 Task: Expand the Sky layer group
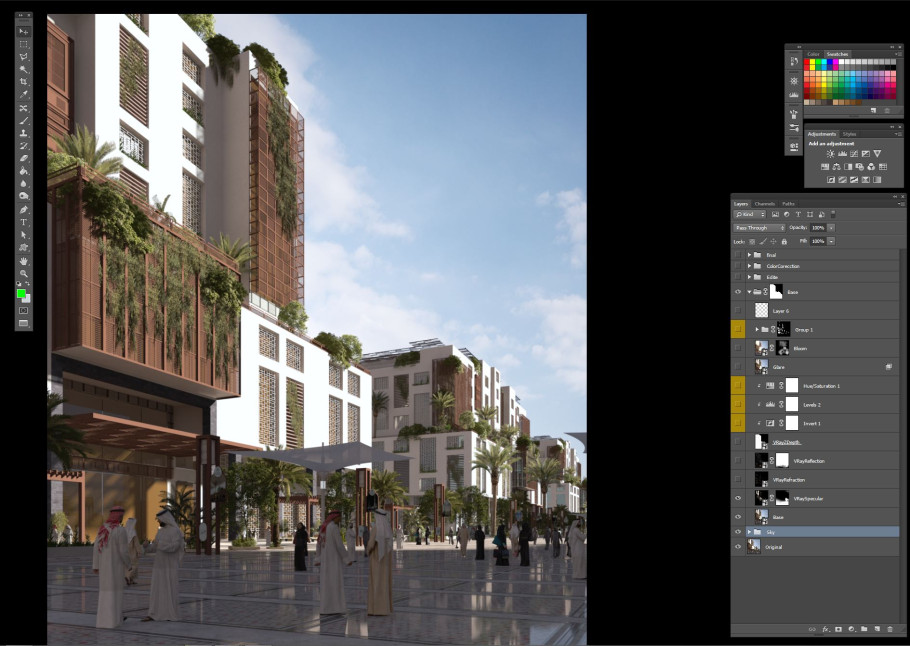pos(749,532)
